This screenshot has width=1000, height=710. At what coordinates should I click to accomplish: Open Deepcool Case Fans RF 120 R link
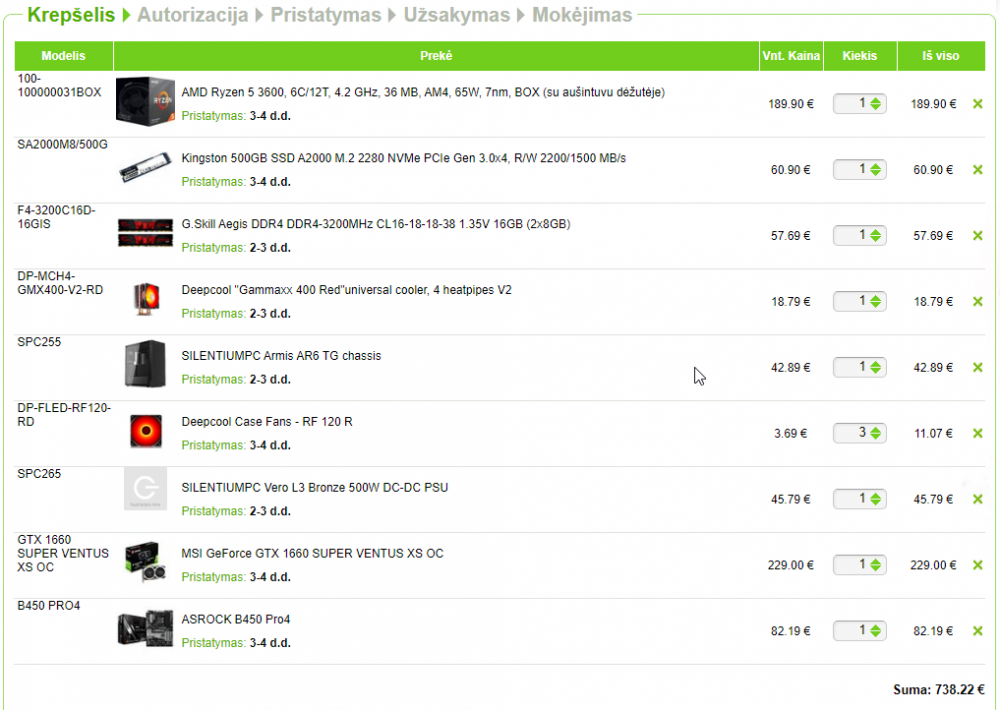[267, 422]
